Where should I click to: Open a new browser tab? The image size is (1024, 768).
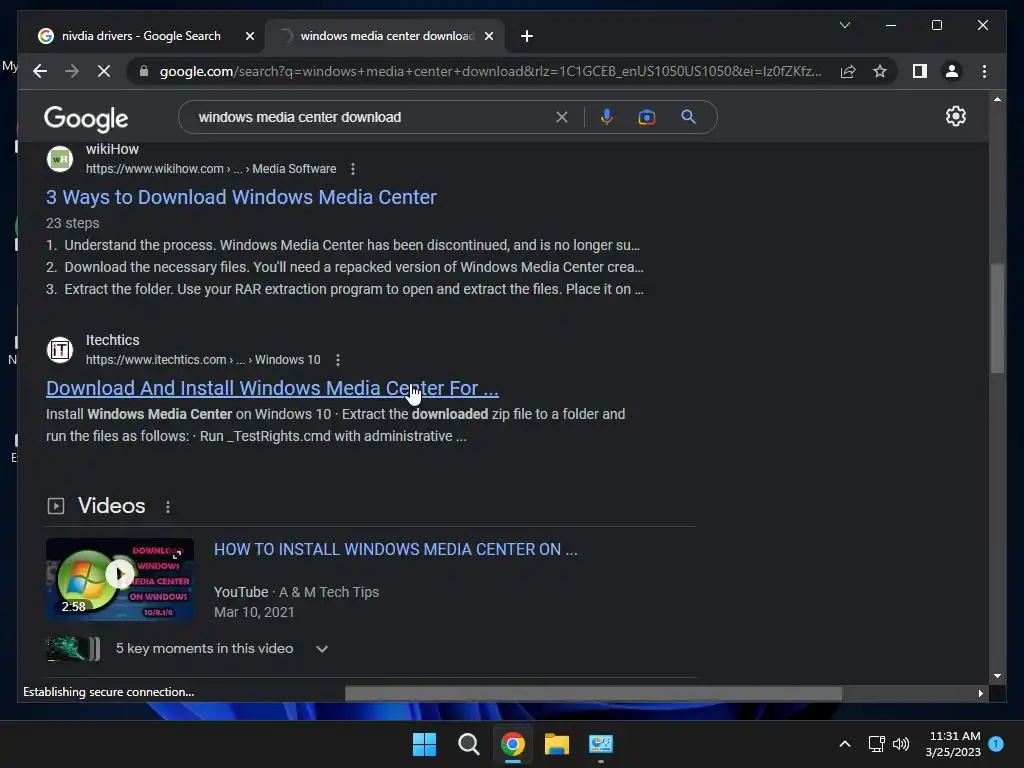coord(527,36)
